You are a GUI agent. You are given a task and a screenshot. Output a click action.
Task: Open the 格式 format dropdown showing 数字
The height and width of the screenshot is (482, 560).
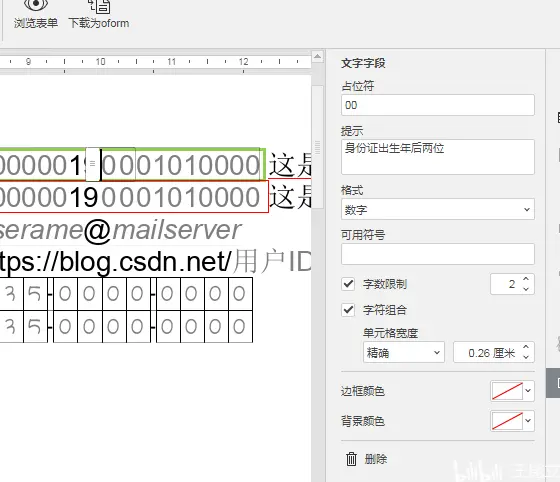point(438,209)
